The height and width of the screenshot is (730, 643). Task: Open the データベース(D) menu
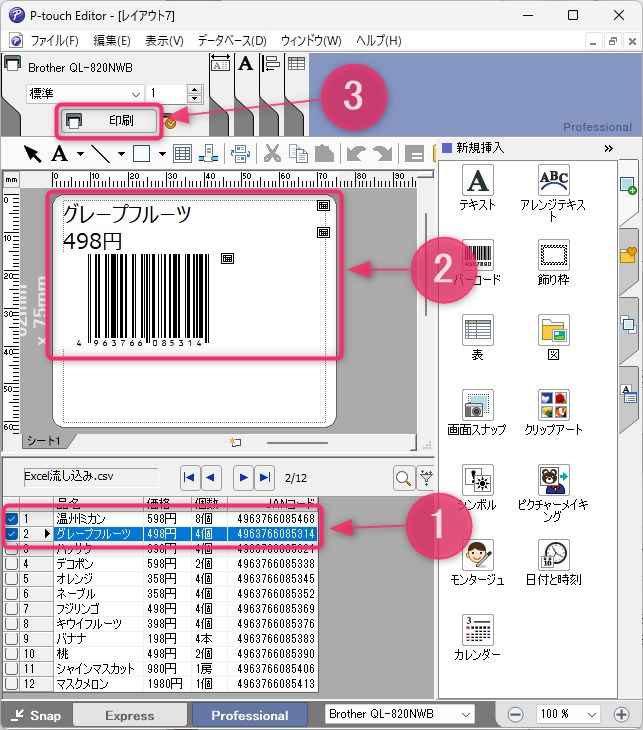tap(232, 41)
